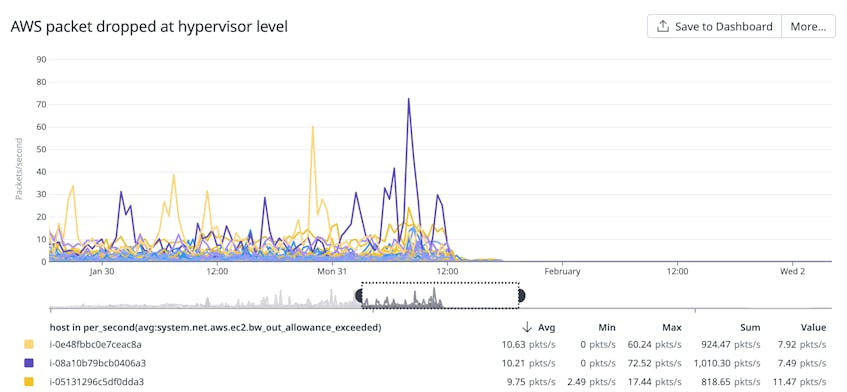
Task: Open the More... menu
Action: coord(808,26)
